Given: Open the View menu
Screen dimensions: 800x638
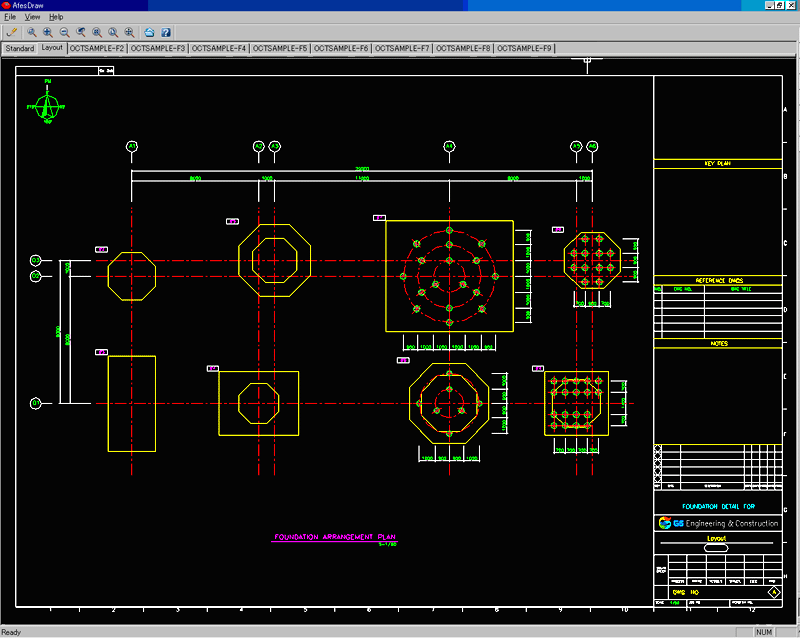Looking at the screenshot, I should [x=32, y=17].
